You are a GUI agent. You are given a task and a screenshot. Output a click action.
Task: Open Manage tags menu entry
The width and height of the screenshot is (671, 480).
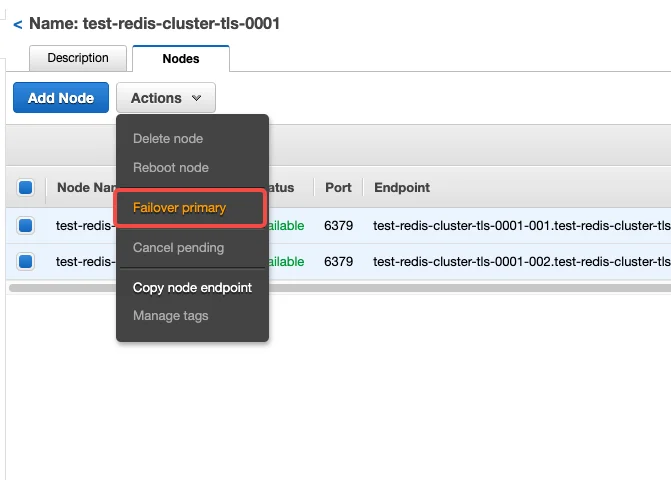coord(171,316)
